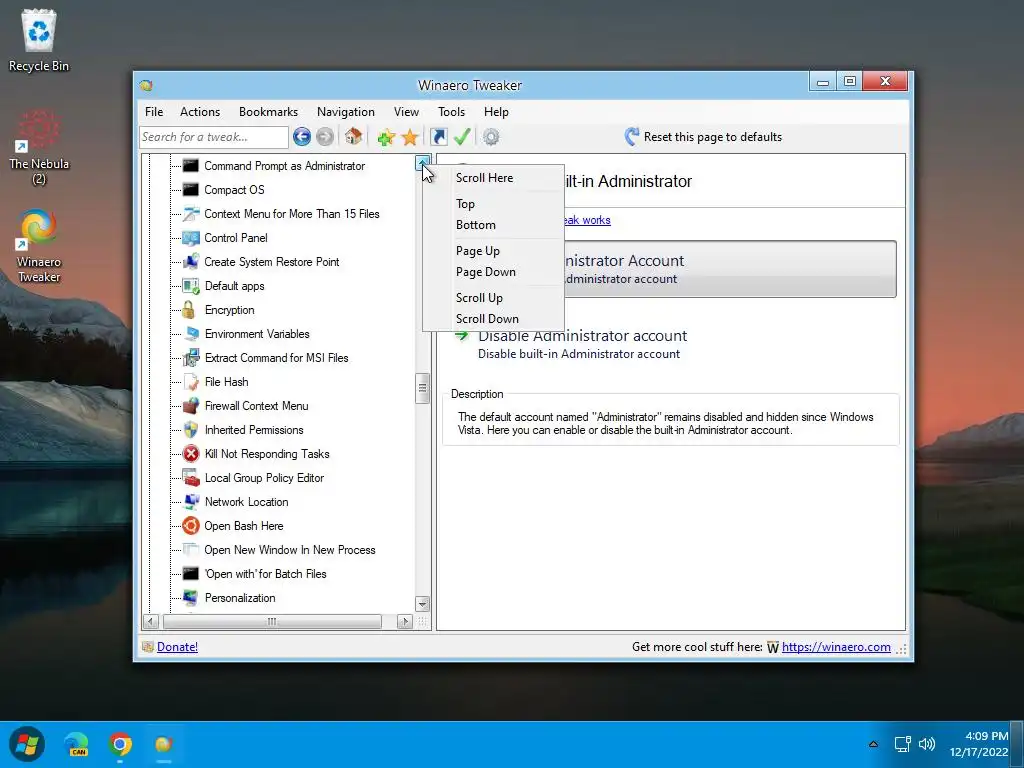Image resolution: width=1024 pixels, height=768 pixels.
Task: Select Environment Variables tree item
Action: [257, 334]
